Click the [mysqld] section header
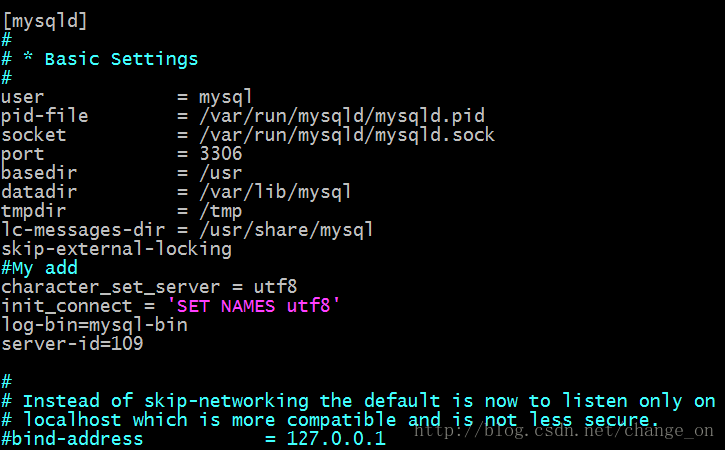This screenshot has height=450, width=725. [45, 21]
